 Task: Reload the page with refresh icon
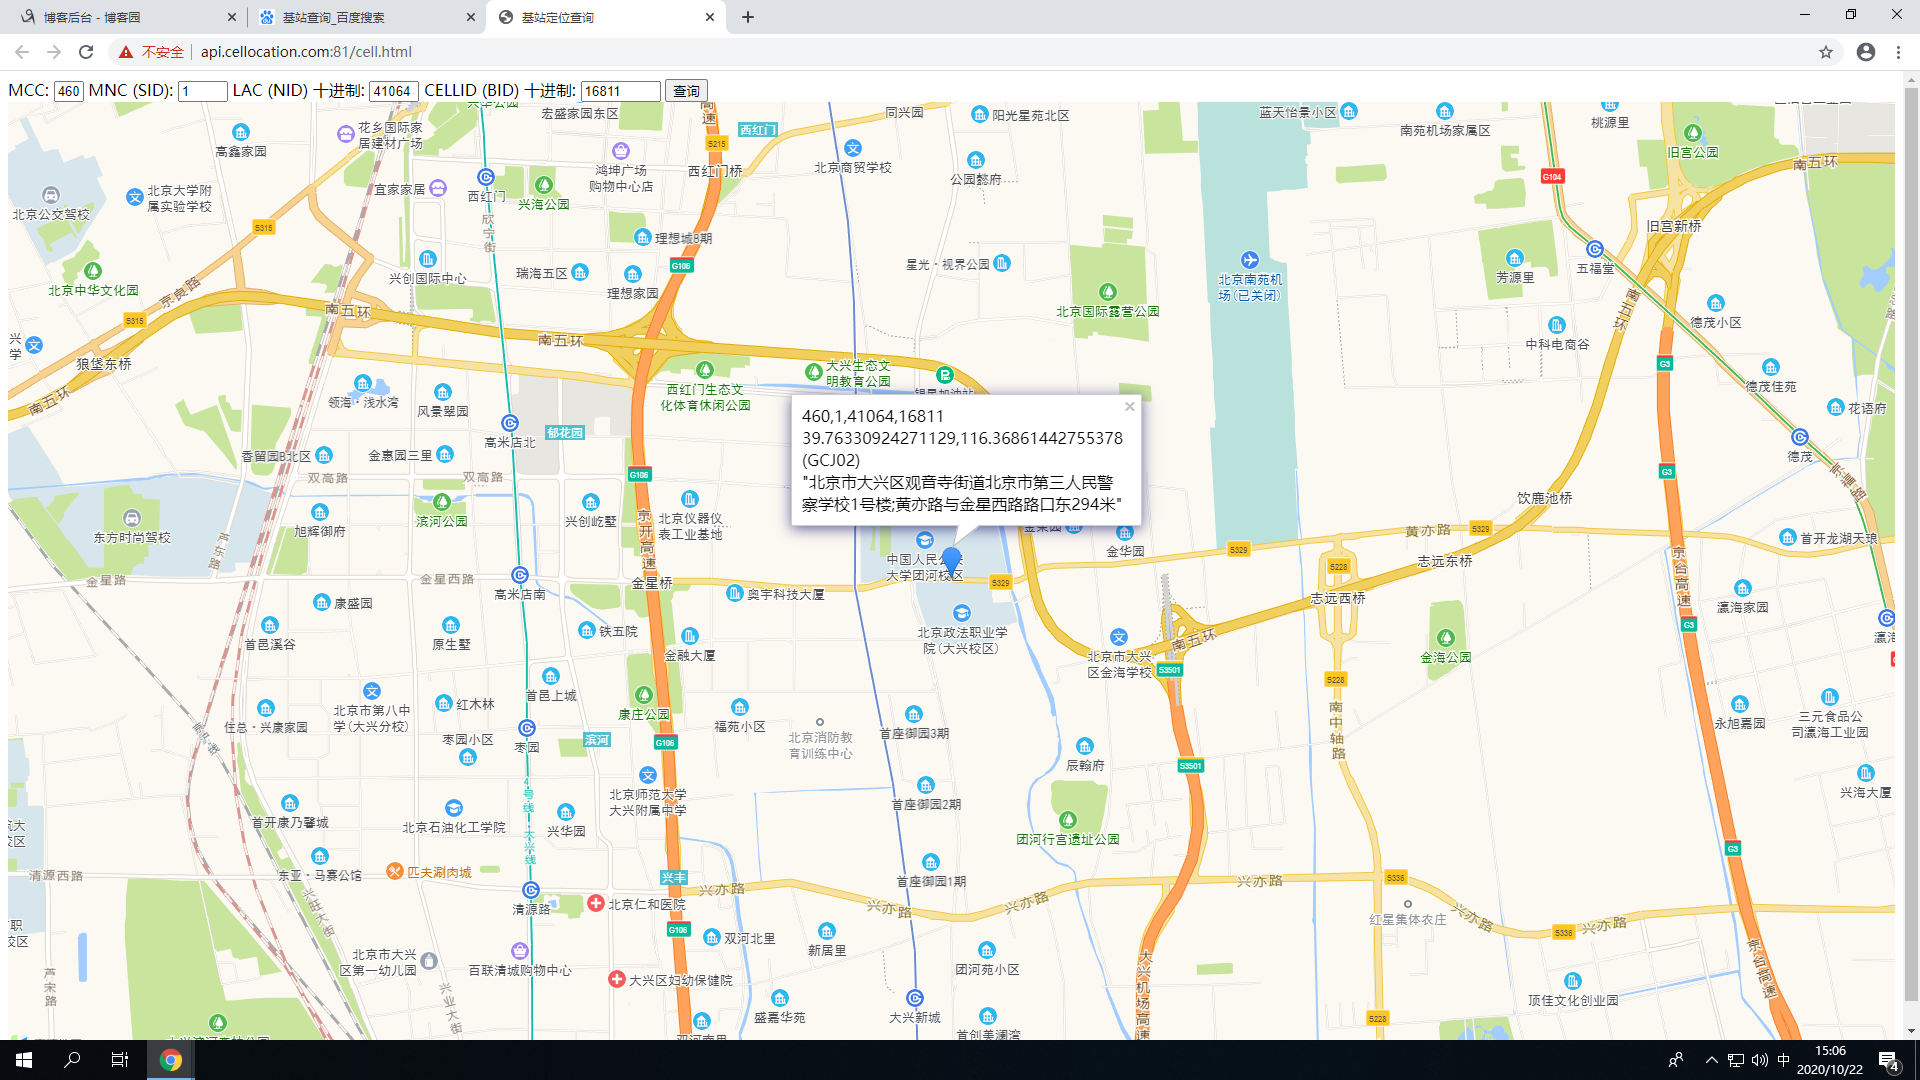pyautogui.click(x=86, y=52)
